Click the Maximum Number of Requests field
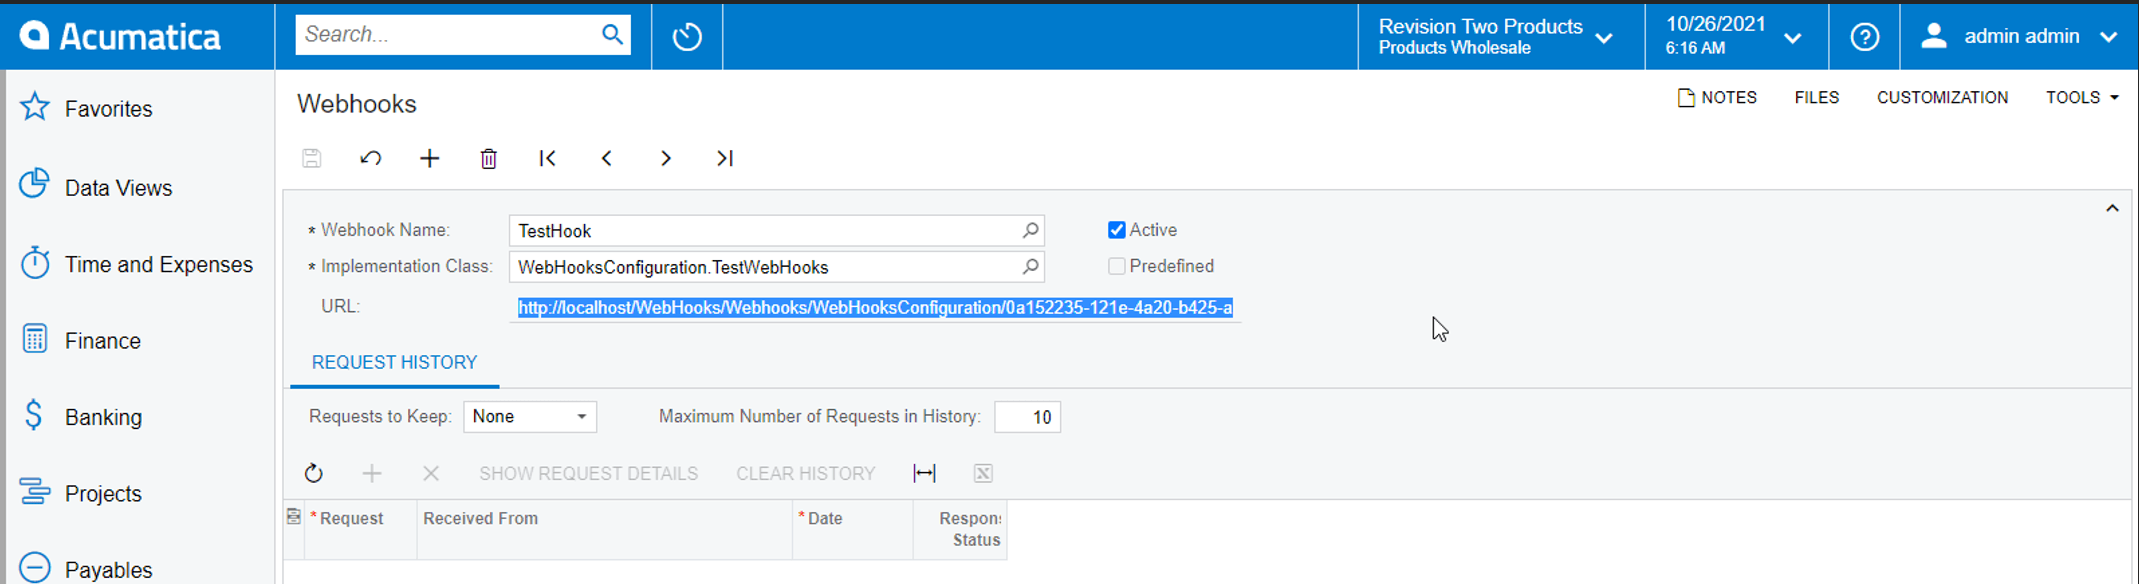Viewport: 2139px width, 584px height. 1027,417
